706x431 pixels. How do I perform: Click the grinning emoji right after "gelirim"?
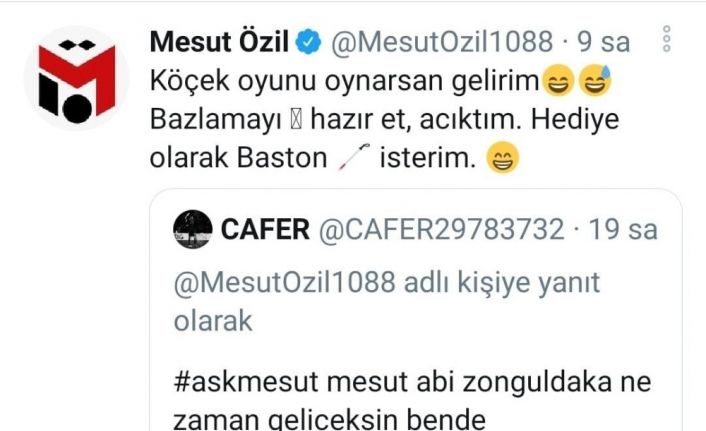[558, 81]
